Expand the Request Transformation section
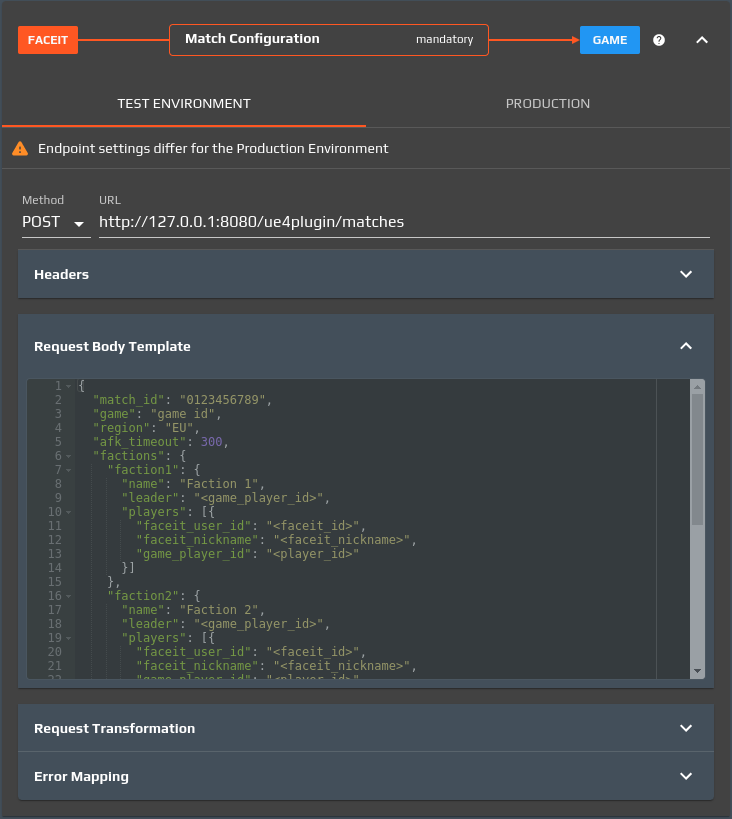The height and width of the screenshot is (819, 732). coord(686,728)
